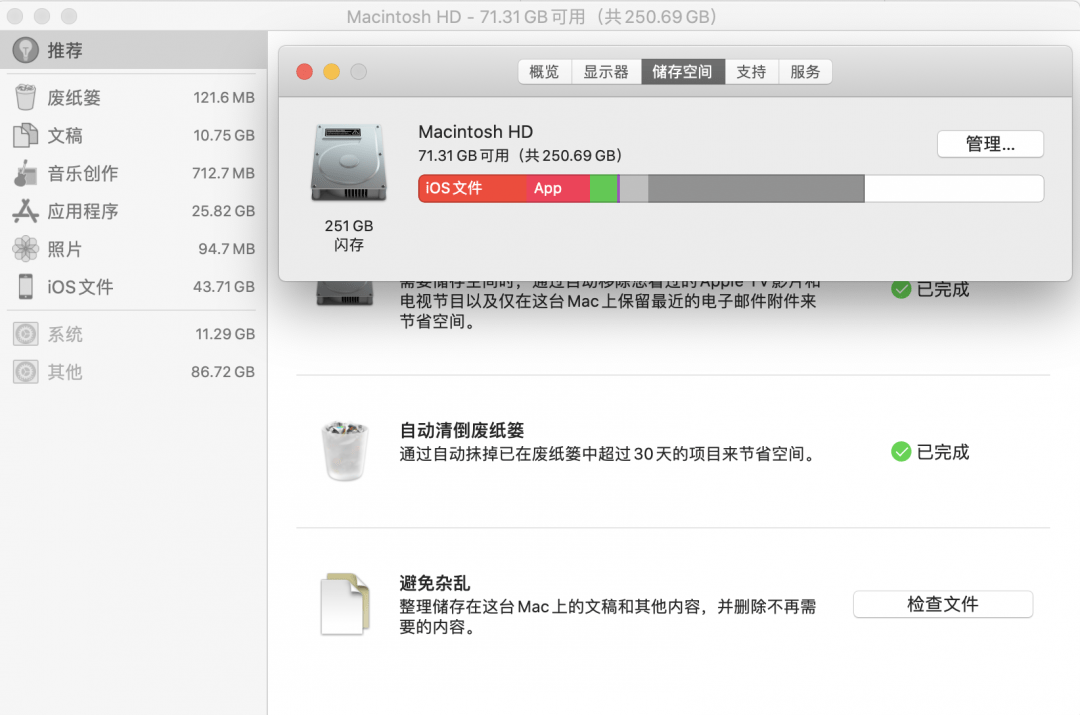
Task: Click the green segment of storage bar
Action: pos(603,188)
